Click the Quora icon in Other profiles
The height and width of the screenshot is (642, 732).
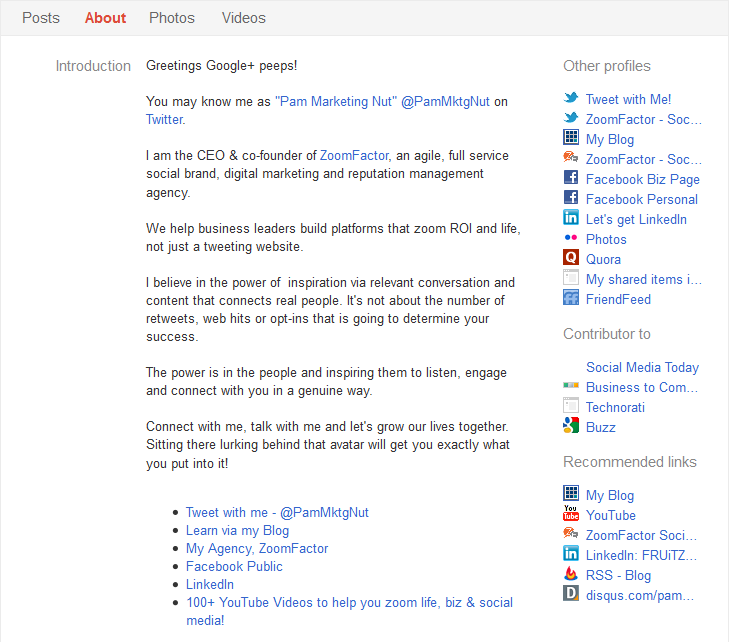(571, 259)
